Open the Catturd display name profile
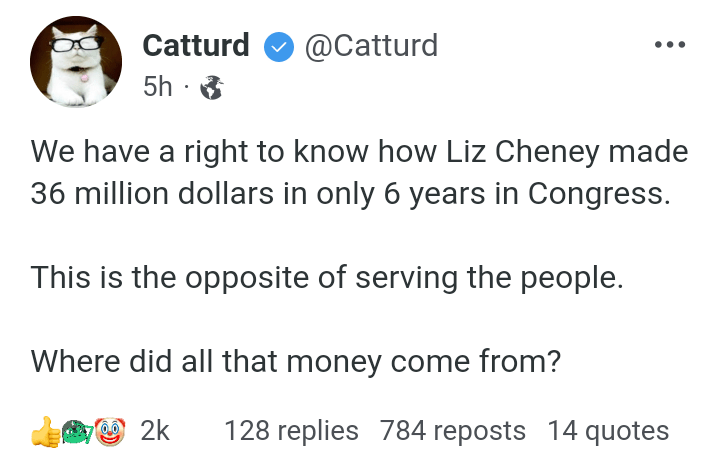The image size is (720, 467). tap(196, 45)
